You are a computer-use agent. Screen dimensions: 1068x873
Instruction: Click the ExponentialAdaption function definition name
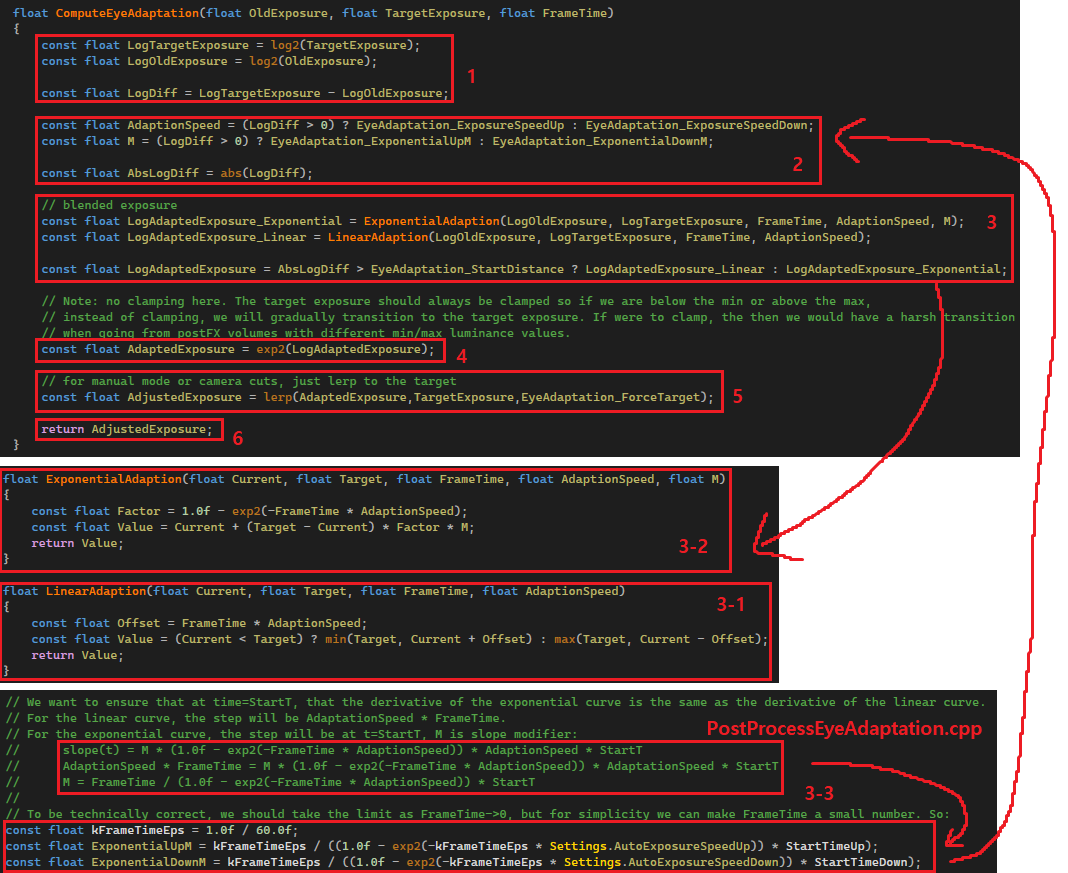[x=114, y=479]
